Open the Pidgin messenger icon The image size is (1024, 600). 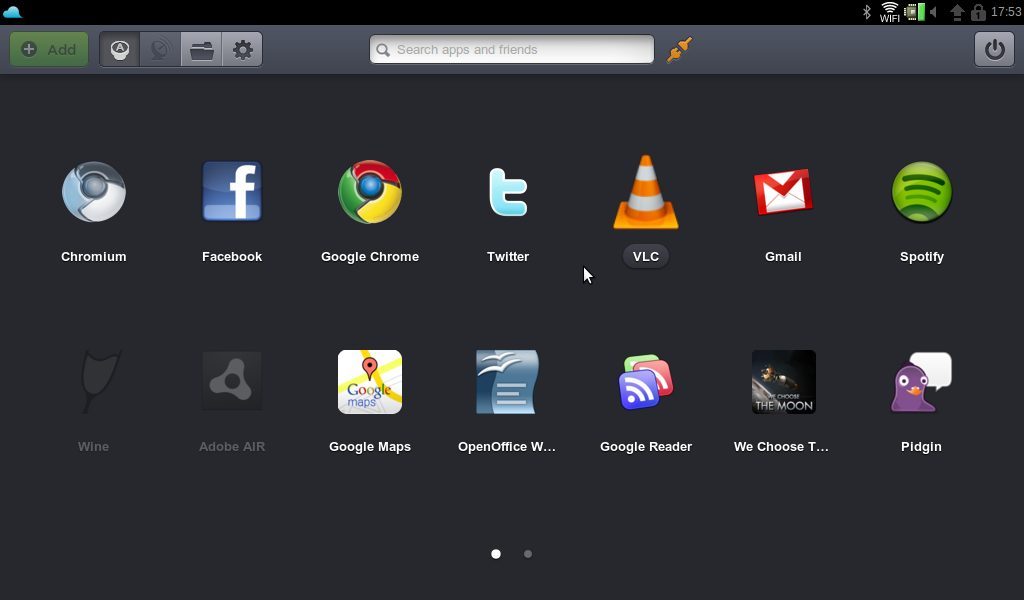tap(921, 382)
